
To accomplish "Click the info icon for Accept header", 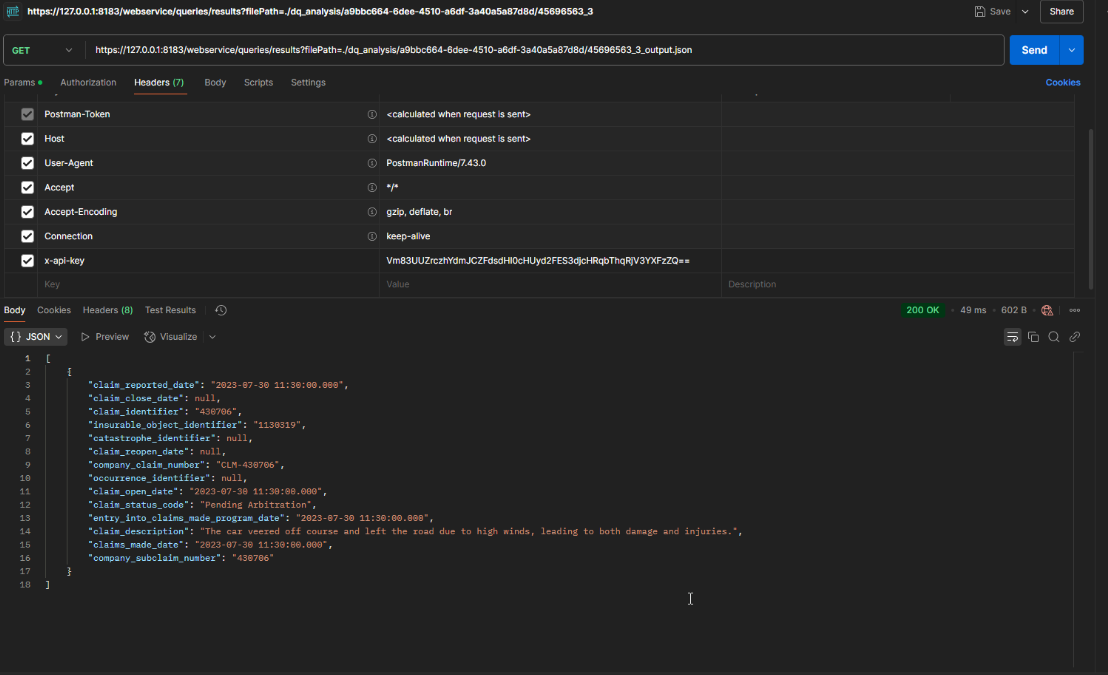I will click(x=372, y=187).
